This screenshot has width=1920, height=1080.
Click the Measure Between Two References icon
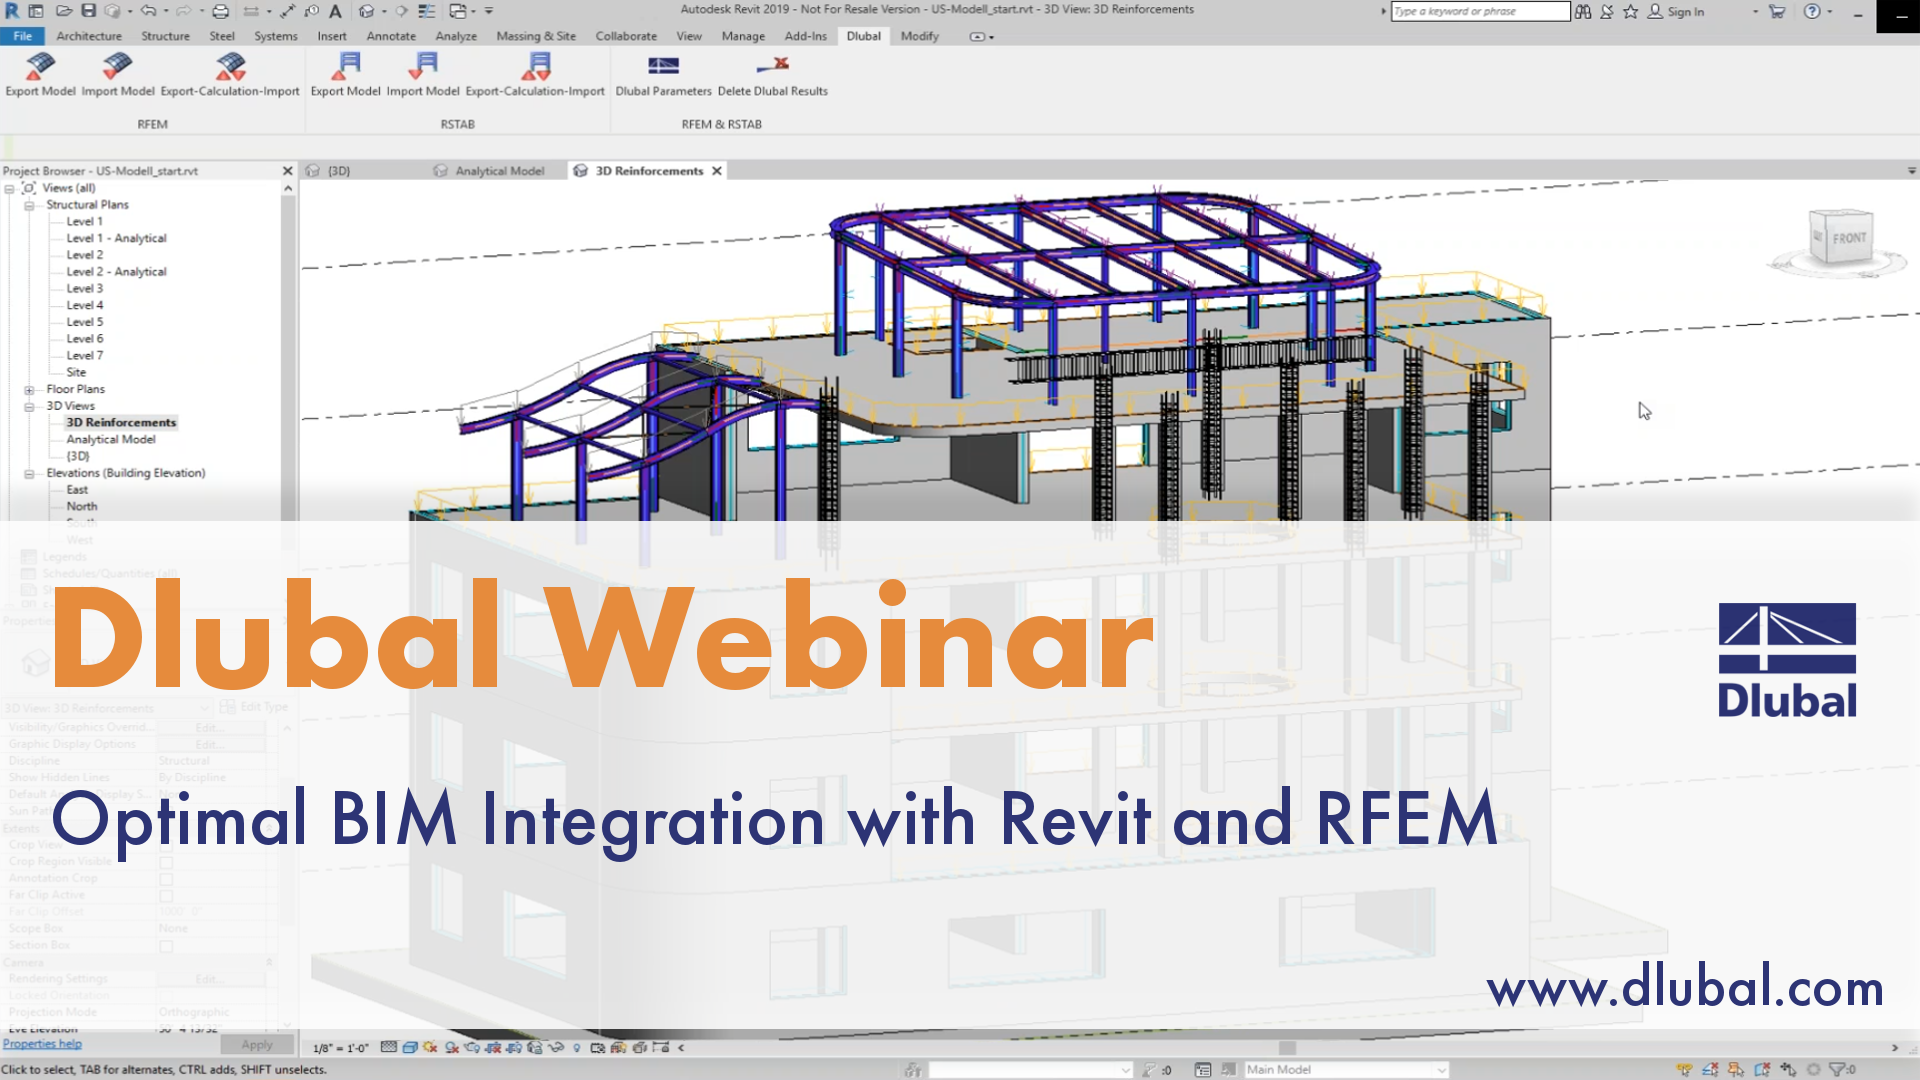tap(251, 11)
